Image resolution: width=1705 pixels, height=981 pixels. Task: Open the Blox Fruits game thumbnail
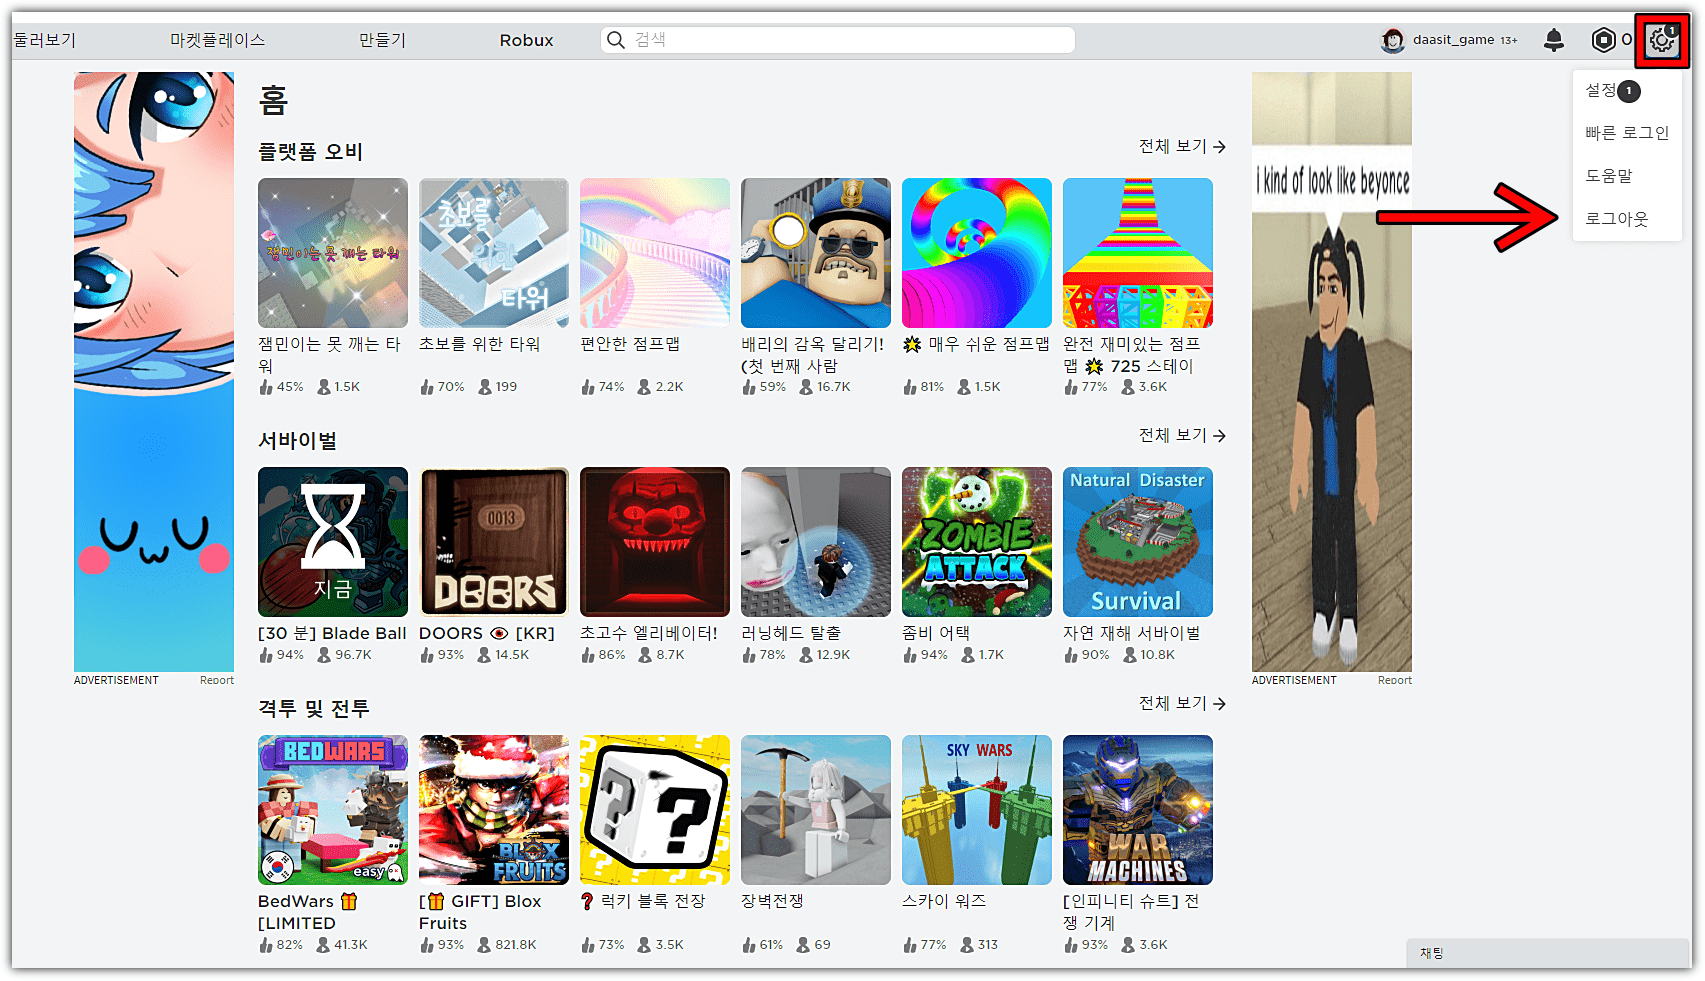click(494, 810)
